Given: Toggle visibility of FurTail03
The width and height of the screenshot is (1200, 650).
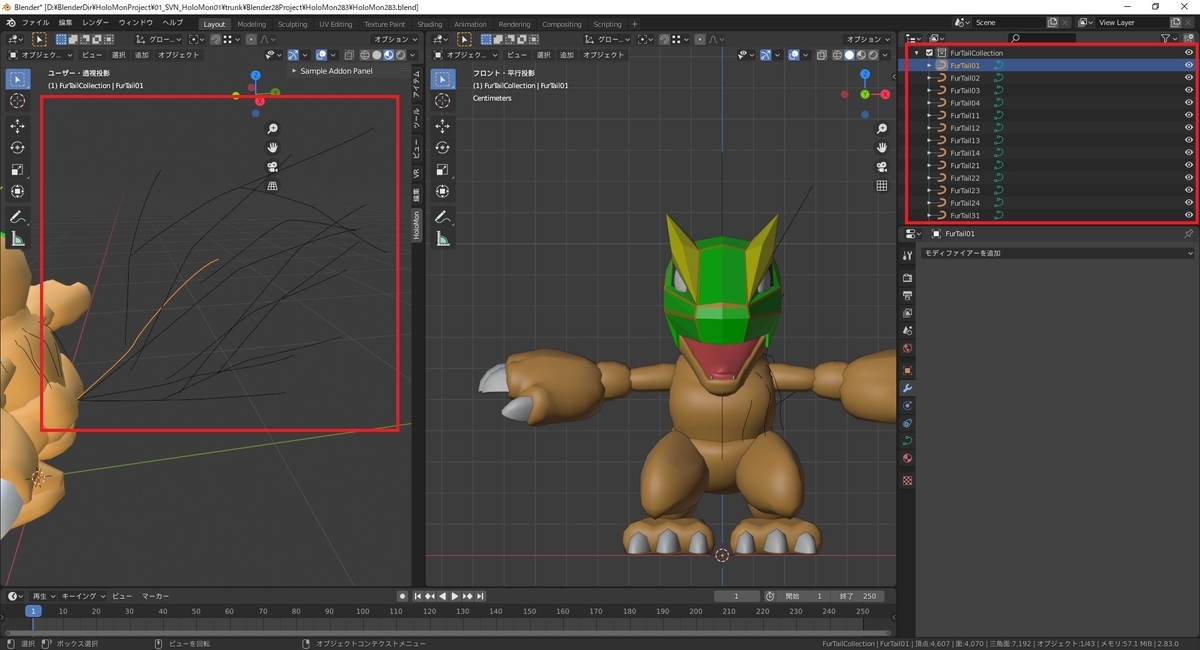Looking at the screenshot, I should (x=1188, y=90).
